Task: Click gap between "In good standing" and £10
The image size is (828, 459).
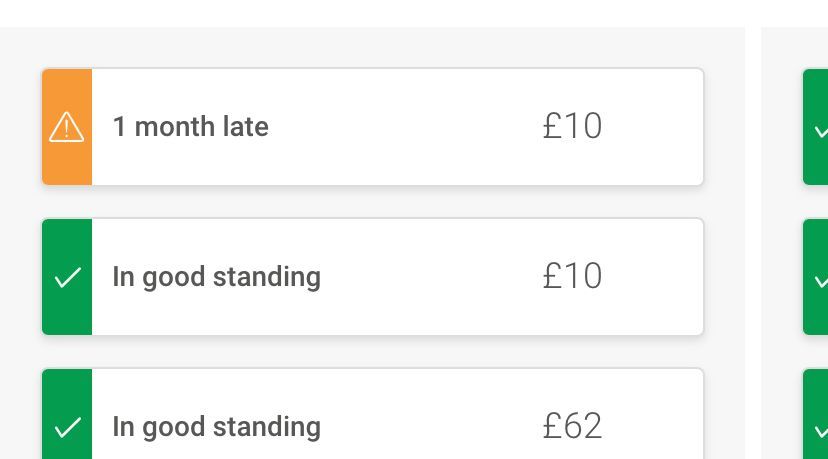Action: click(431, 277)
